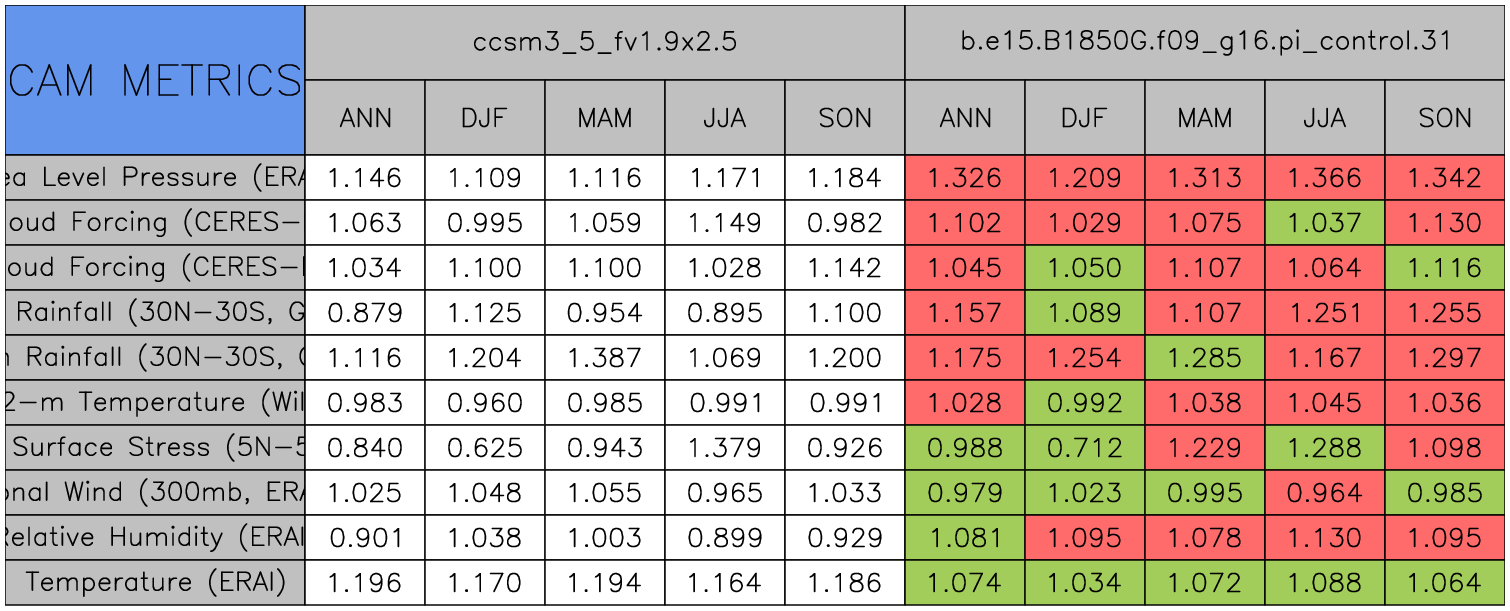The height and width of the screenshot is (611, 1510).
Task: Click the CAM METRICS header cell
Action: 155,80
